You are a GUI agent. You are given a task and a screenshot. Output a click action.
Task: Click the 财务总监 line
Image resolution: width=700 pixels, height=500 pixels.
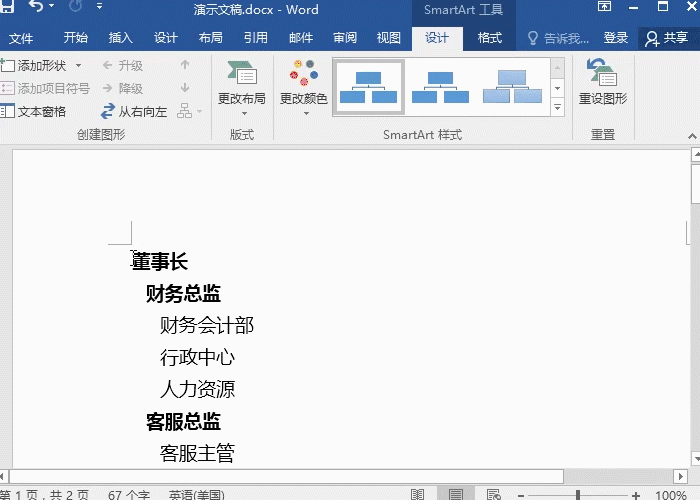(x=183, y=294)
